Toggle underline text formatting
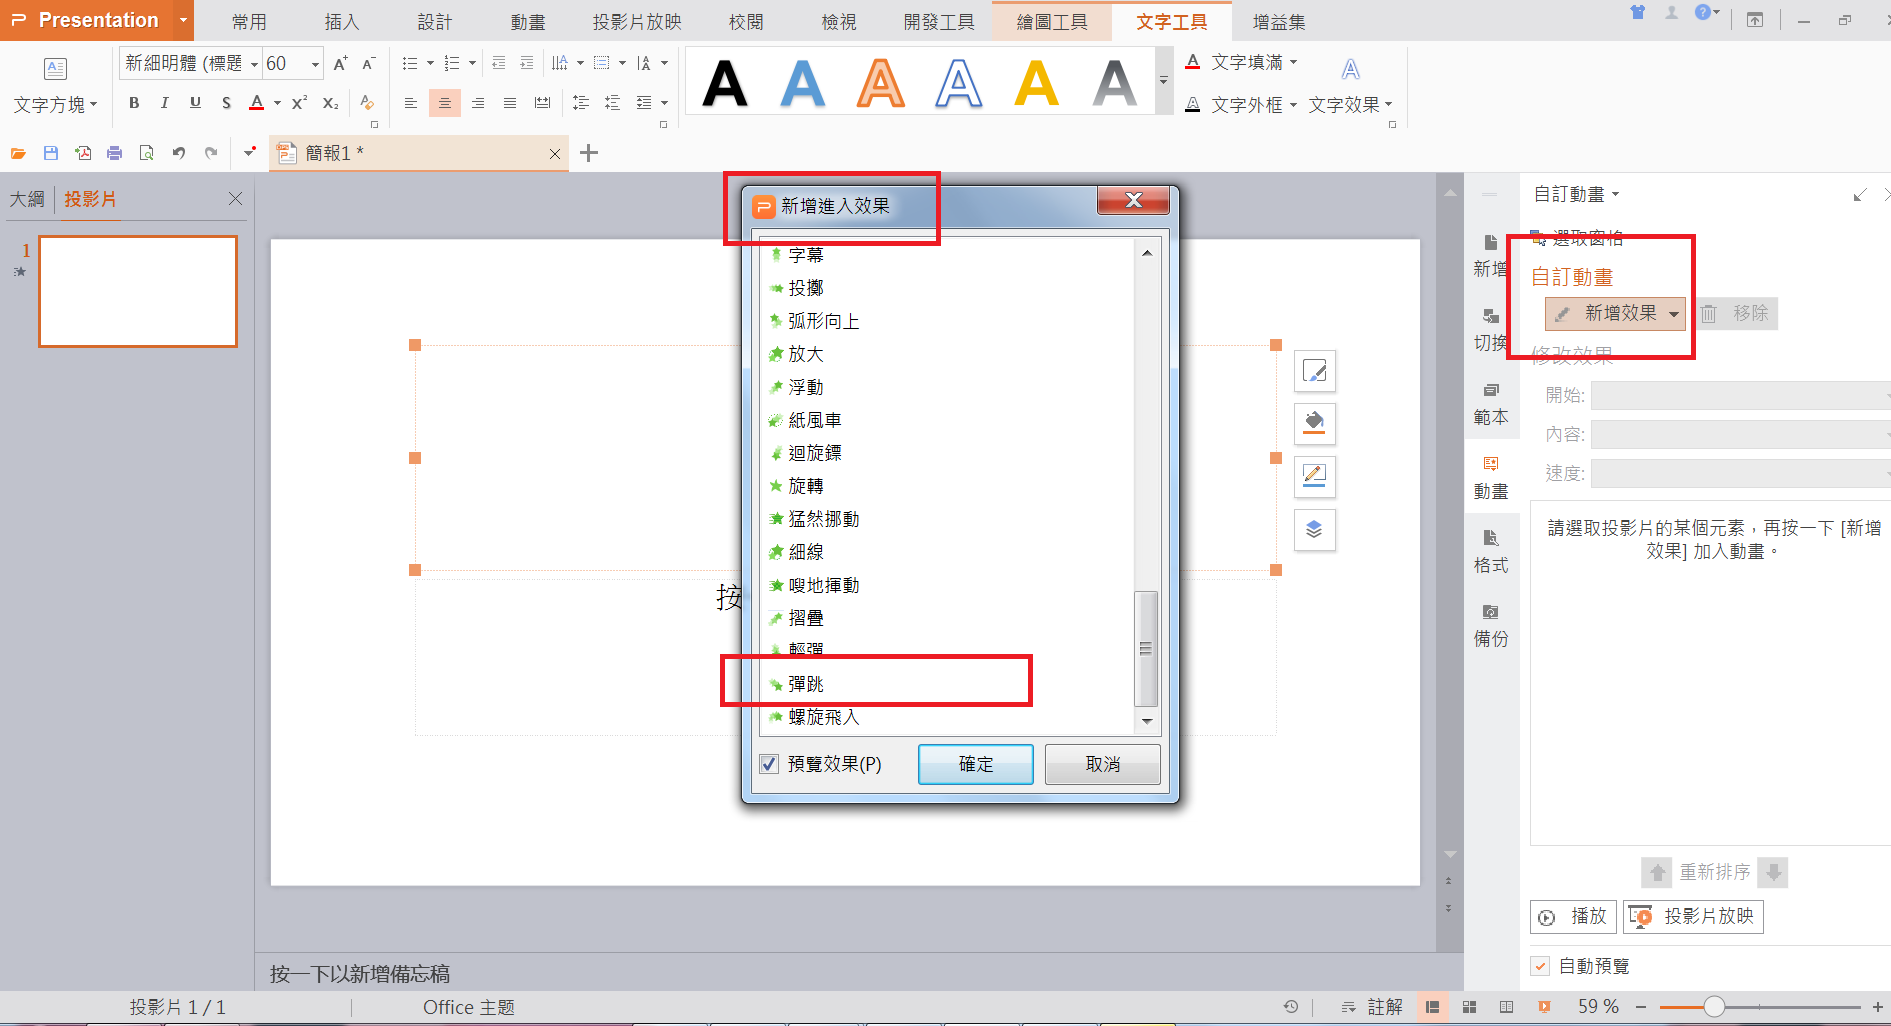Screen dimensions: 1891x1026 (x=195, y=103)
